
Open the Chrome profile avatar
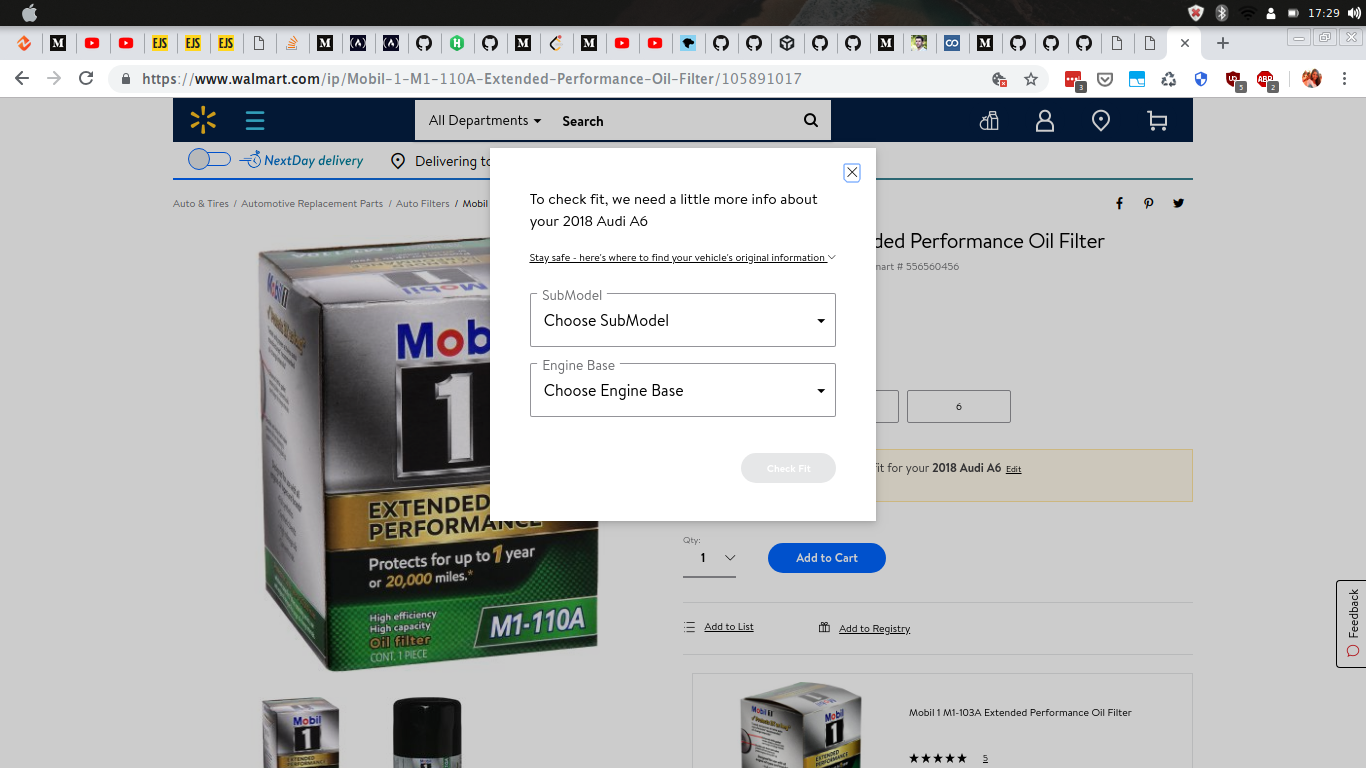coord(1312,78)
